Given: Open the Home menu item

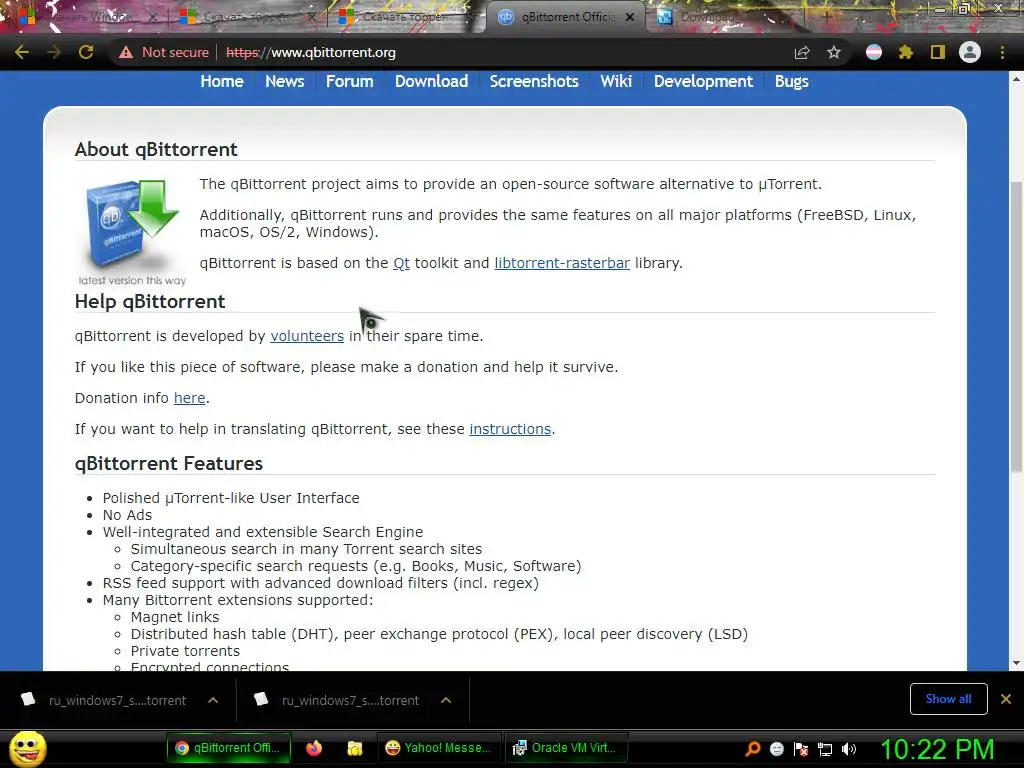Looking at the screenshot, I should pyautogui.click(x=222, y=81).
